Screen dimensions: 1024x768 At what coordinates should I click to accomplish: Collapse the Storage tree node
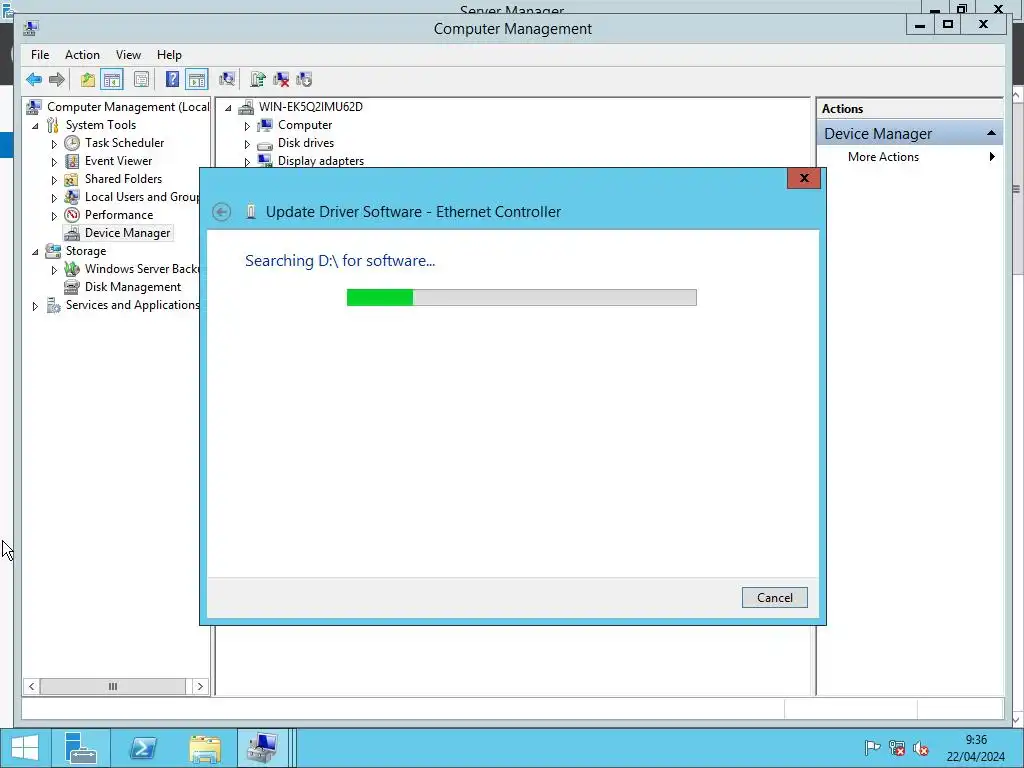click(x=35, y=251)
